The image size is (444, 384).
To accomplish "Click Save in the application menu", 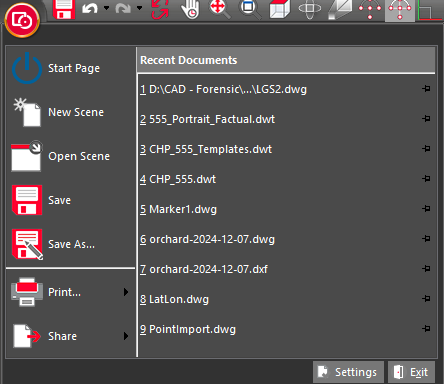I will click(71, 200).
